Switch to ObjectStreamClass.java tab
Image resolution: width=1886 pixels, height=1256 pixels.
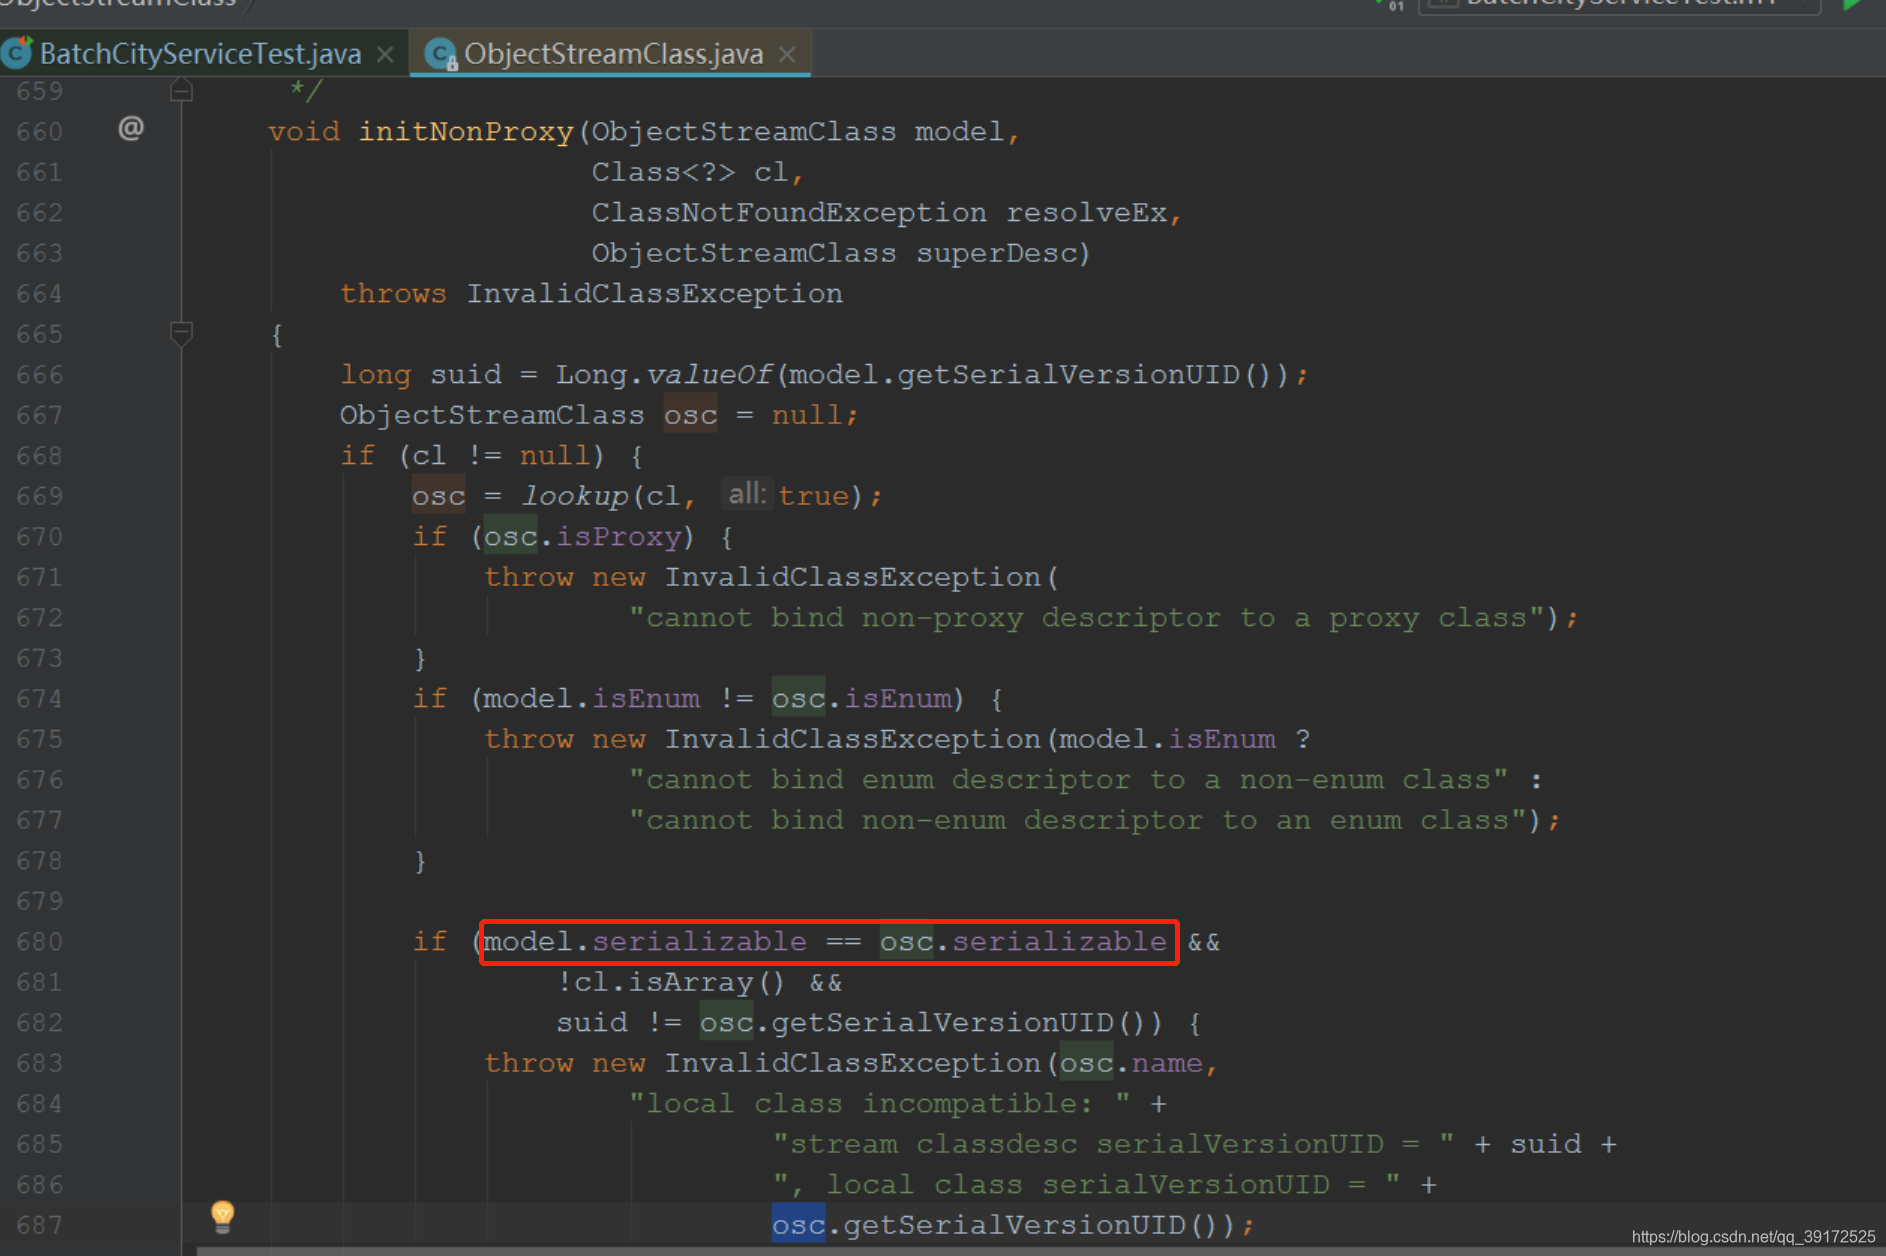tap(613, 53)
